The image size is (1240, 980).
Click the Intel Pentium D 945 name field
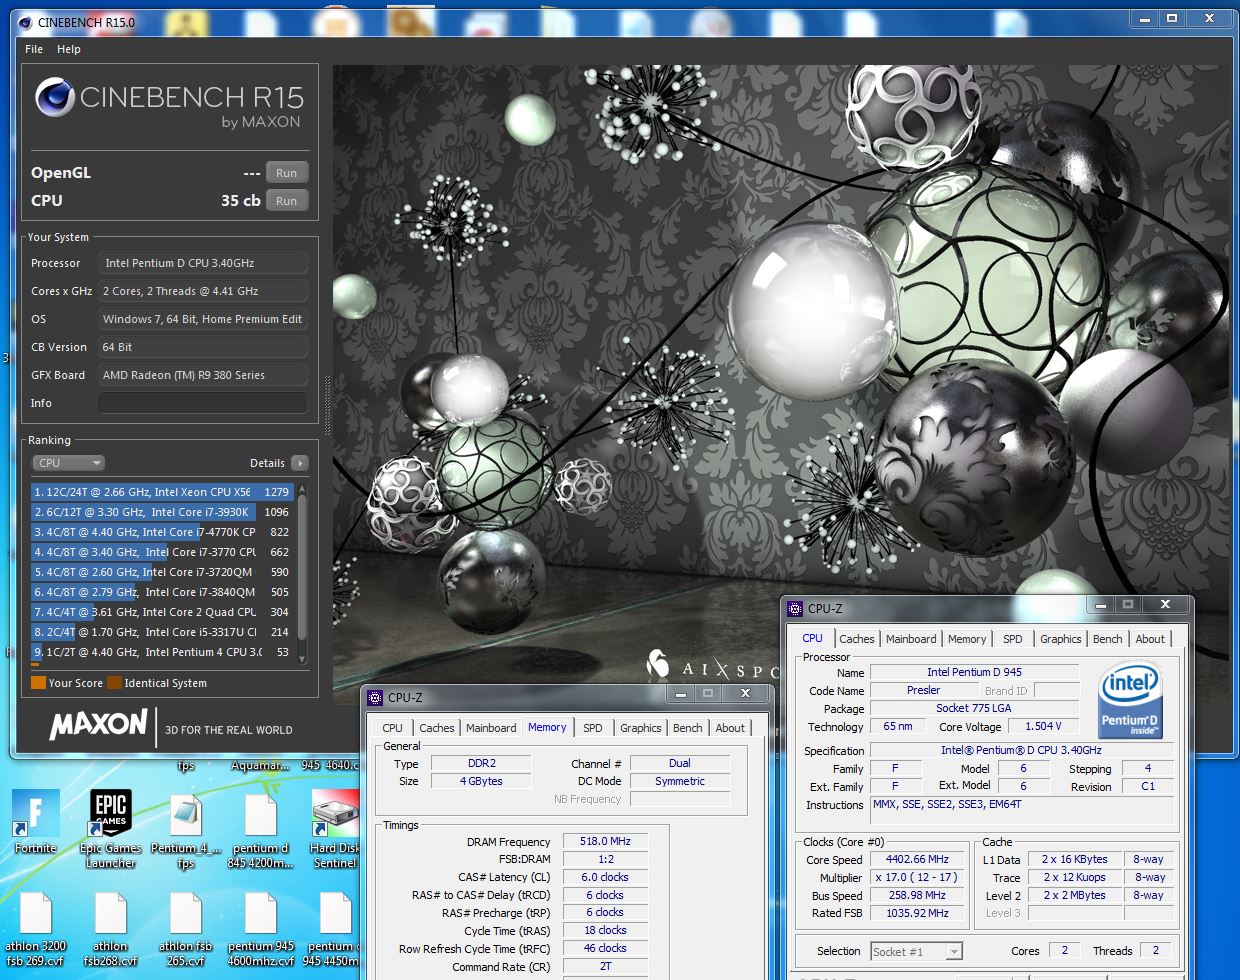pos(974,672)
